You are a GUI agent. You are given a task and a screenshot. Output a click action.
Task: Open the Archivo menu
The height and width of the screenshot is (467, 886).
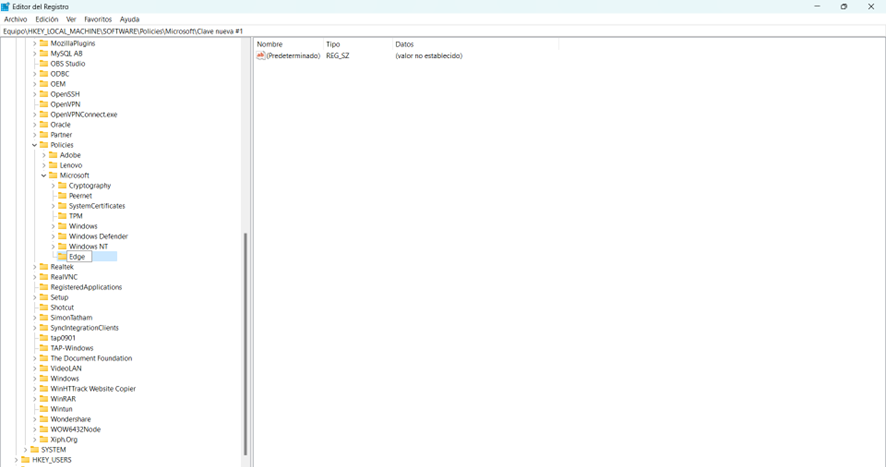15,19
